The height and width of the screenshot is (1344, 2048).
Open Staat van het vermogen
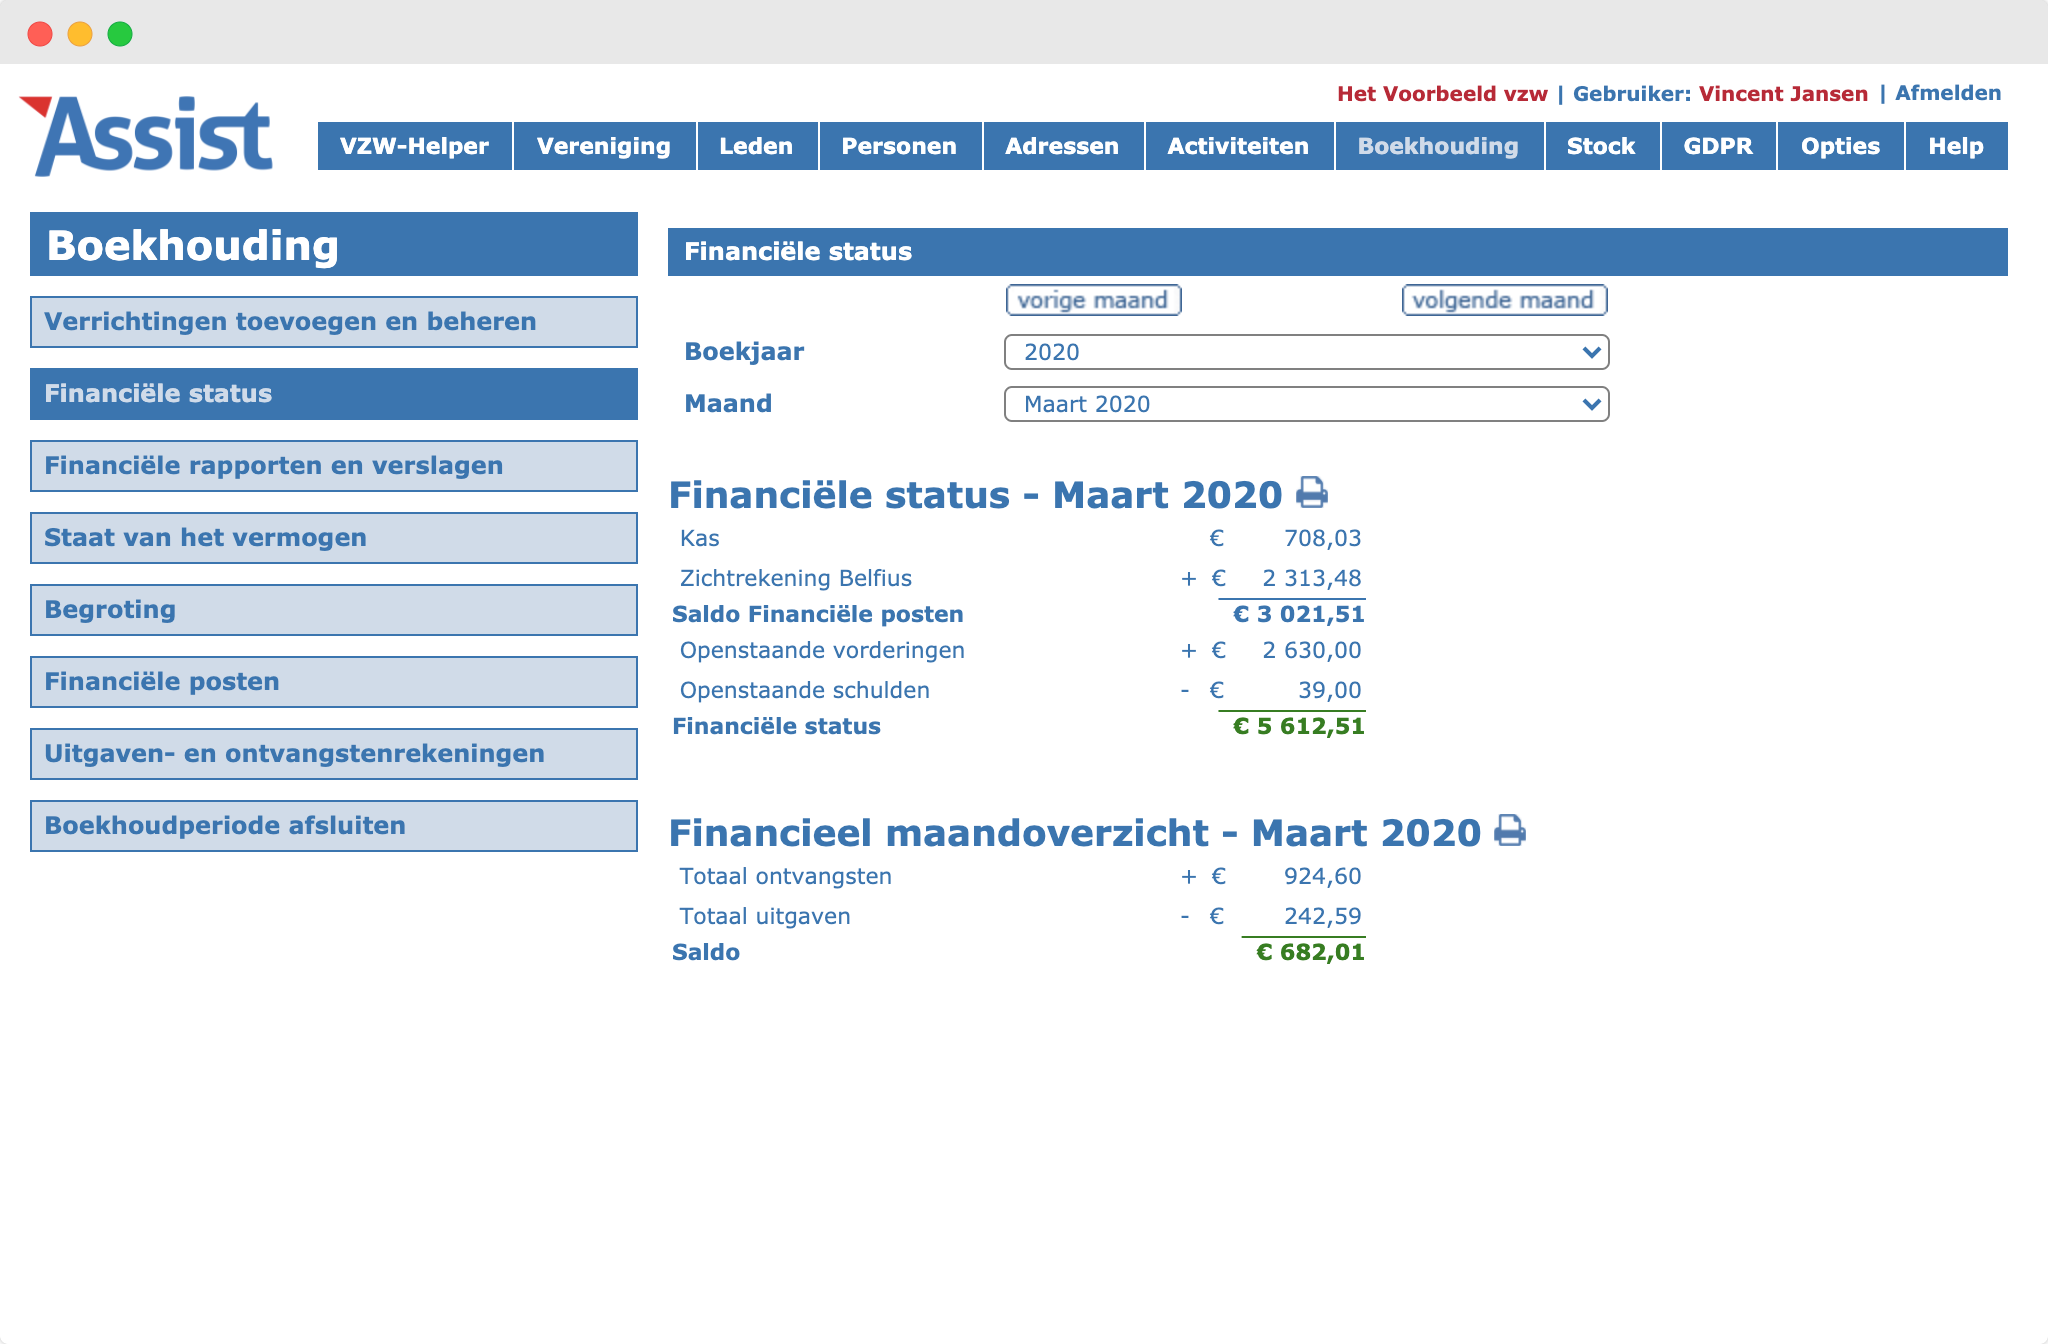pos(334,538)
